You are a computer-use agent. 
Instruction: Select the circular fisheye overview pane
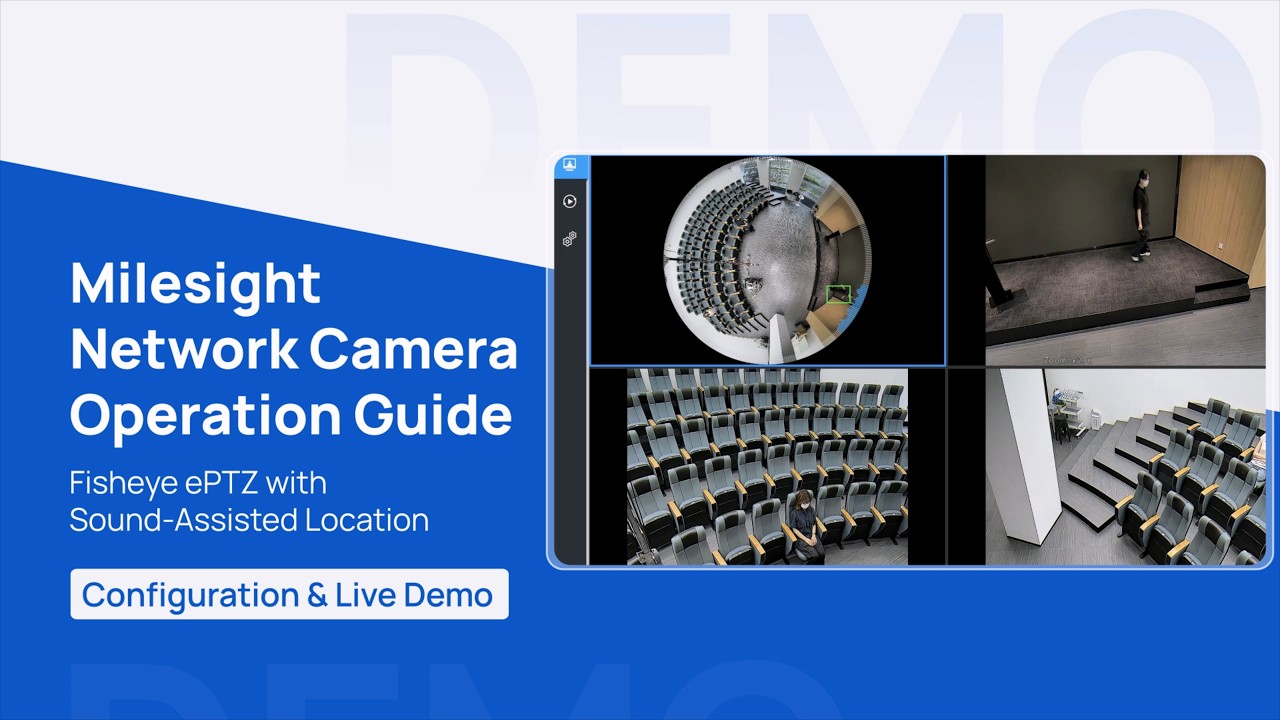767,261
